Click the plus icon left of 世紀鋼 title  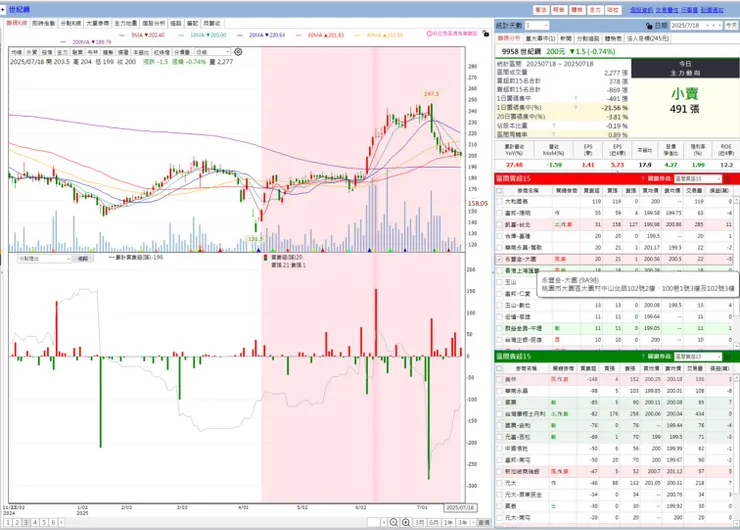3,9
